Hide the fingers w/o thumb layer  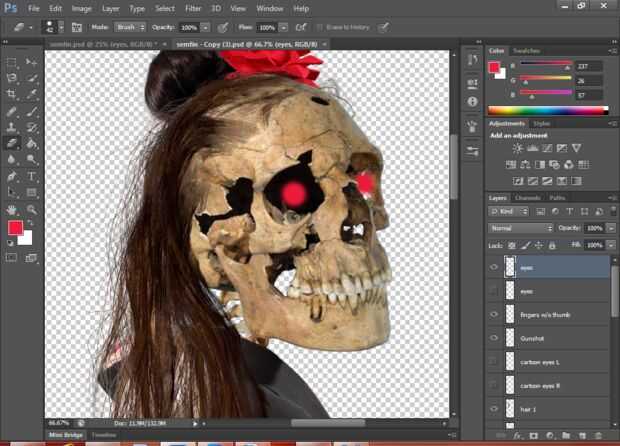click(494, 315)
